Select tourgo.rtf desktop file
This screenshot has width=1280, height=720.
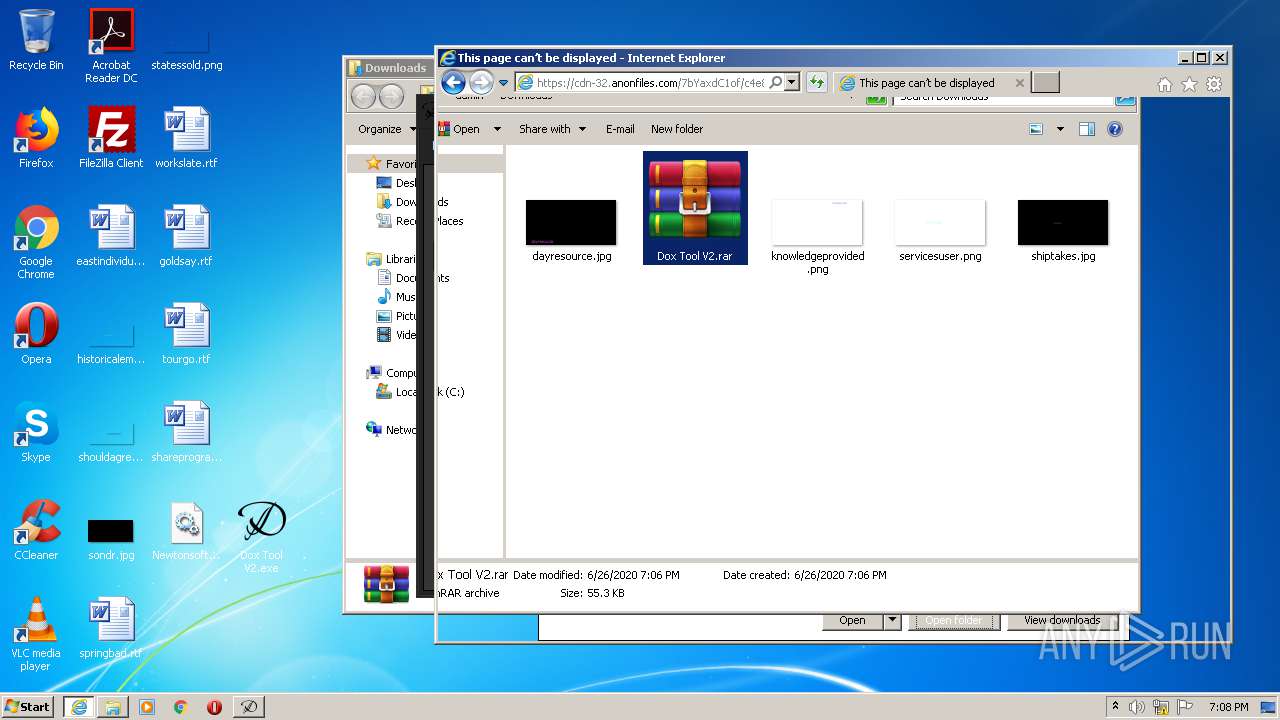click(x=187, y=334)
